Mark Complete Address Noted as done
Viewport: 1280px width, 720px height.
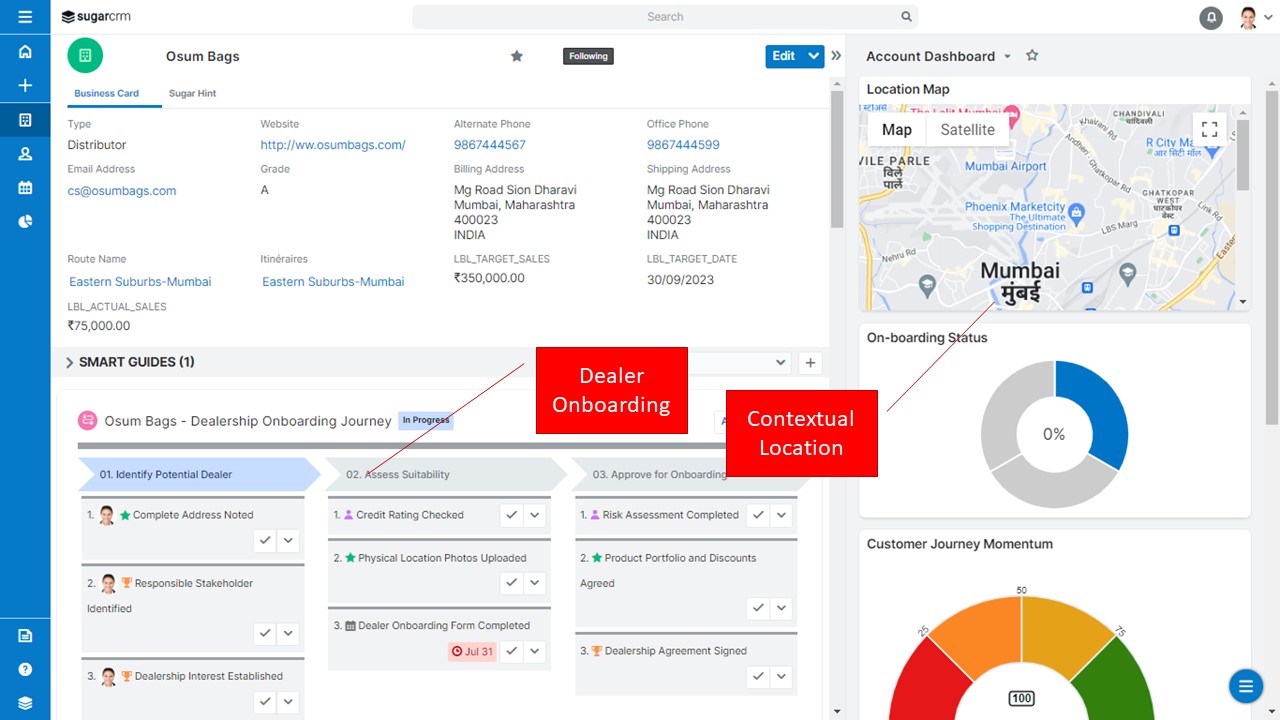click(264, 540)
